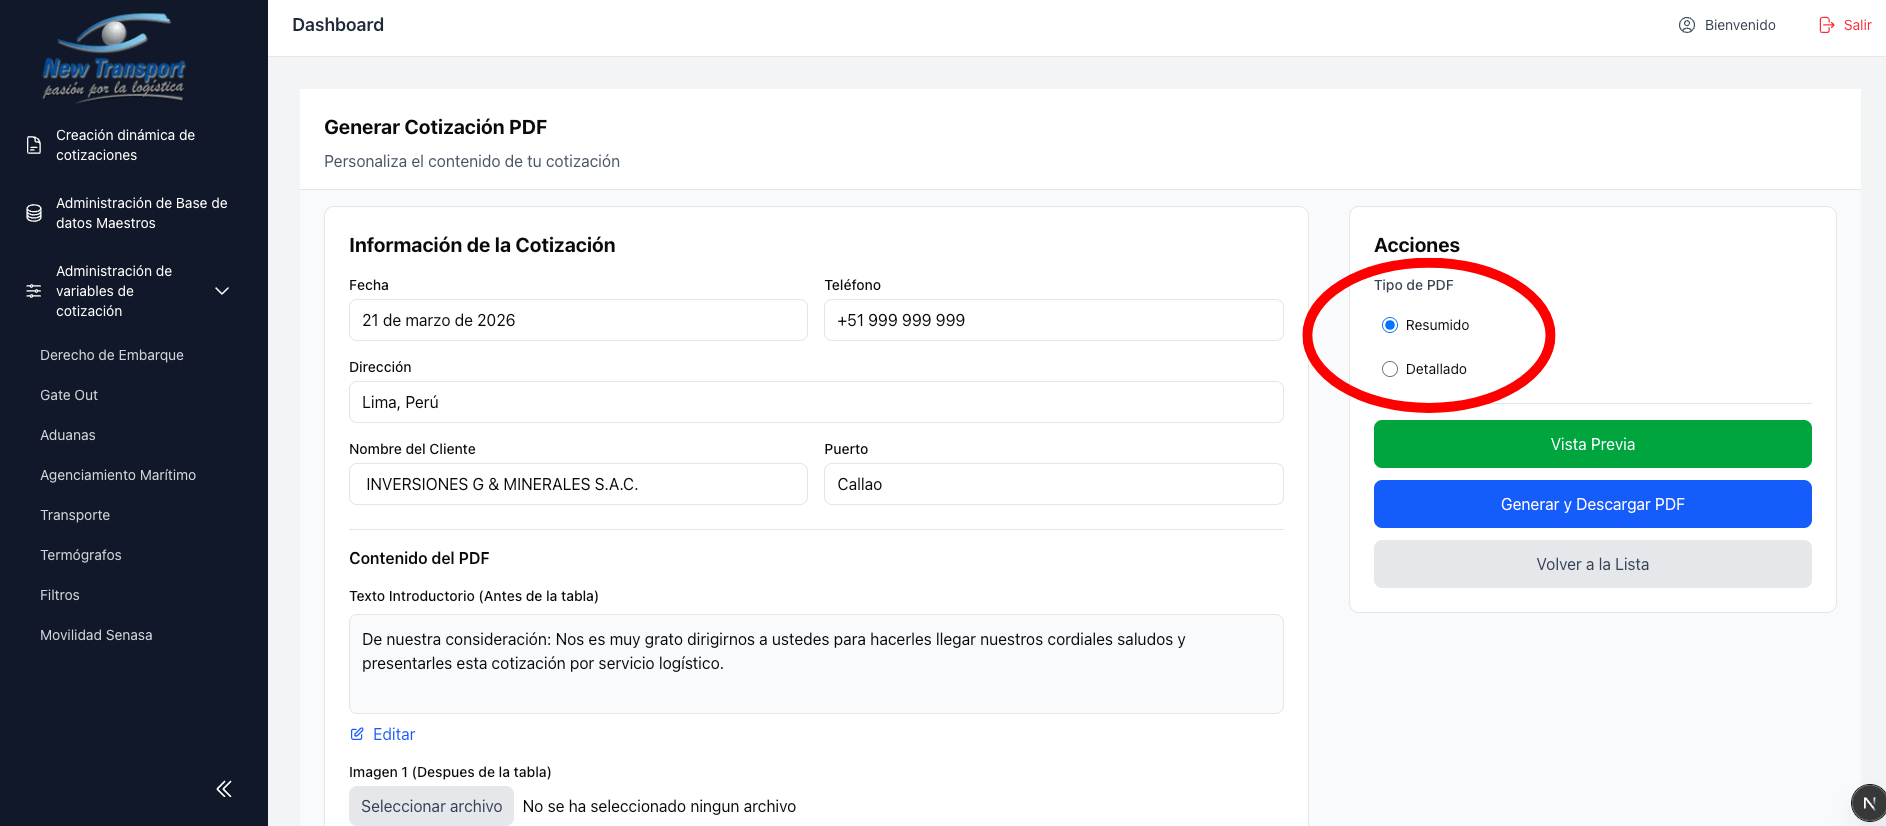Click the red logout icon
This screenshot has width=1886, height=826.
coord(1826,25)
